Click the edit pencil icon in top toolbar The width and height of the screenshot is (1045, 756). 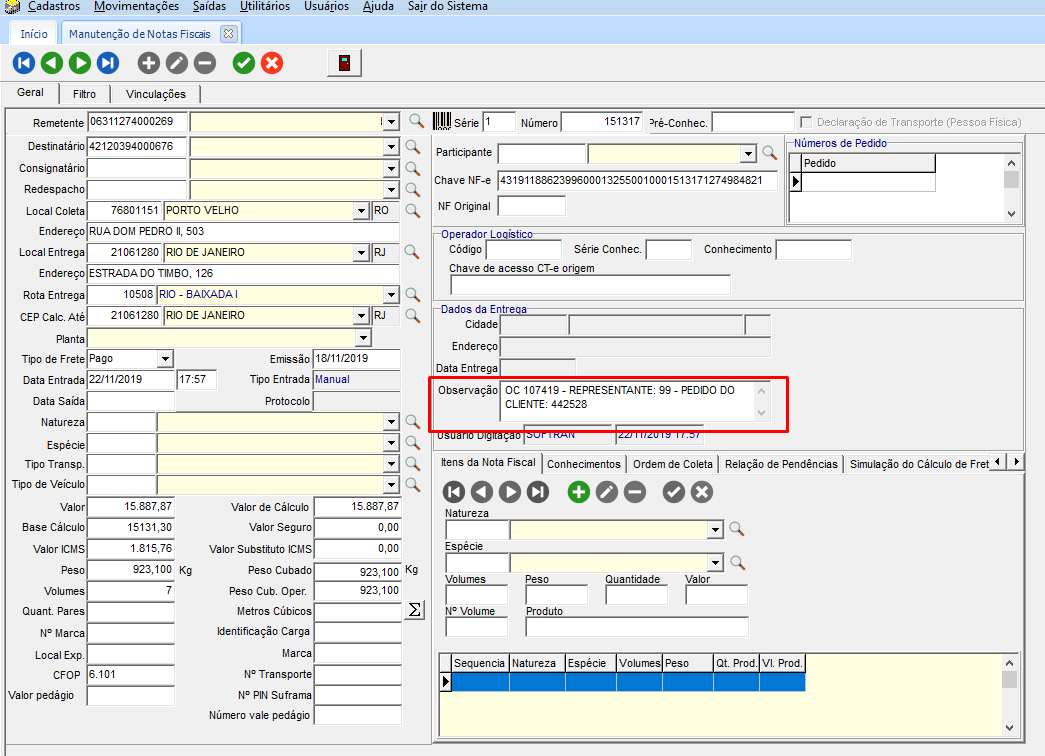[x=177, y=63]
